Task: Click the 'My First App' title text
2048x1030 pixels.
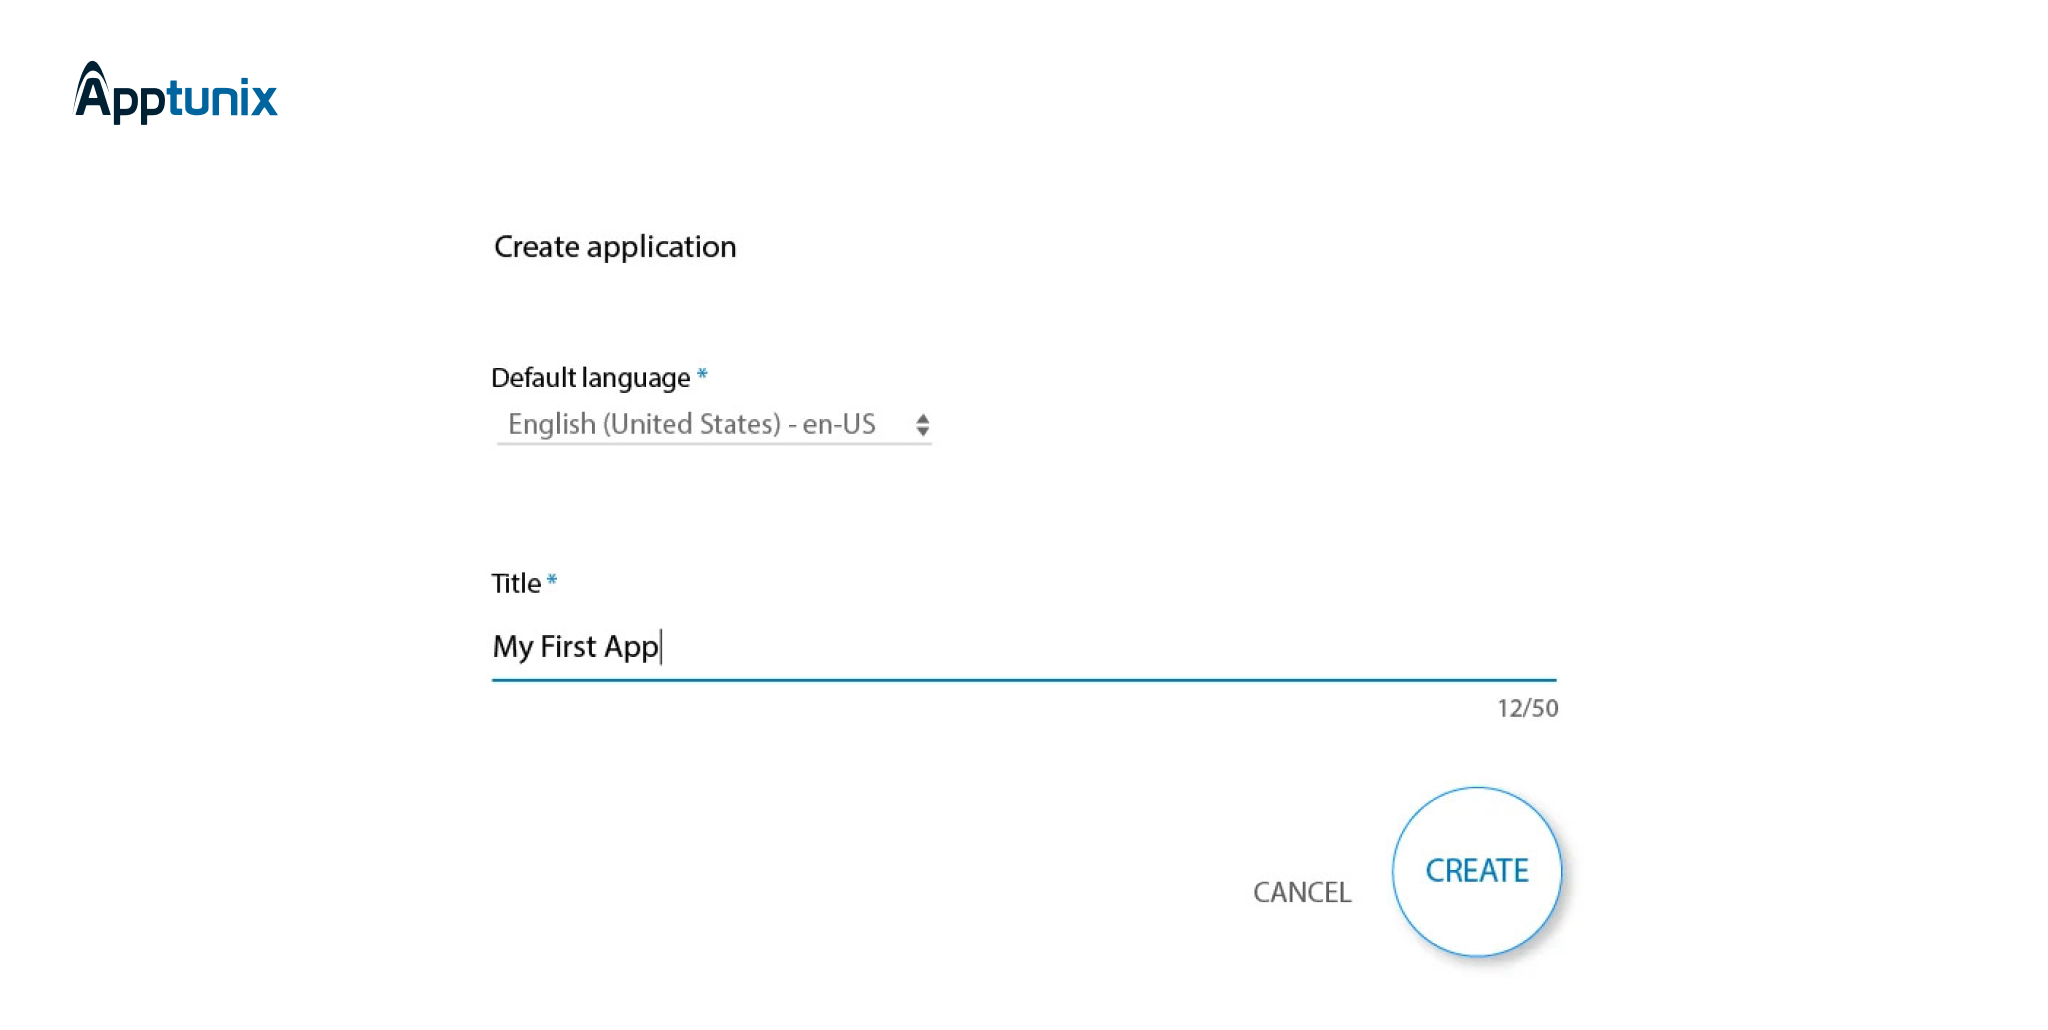Action: (x=575, y=647)
